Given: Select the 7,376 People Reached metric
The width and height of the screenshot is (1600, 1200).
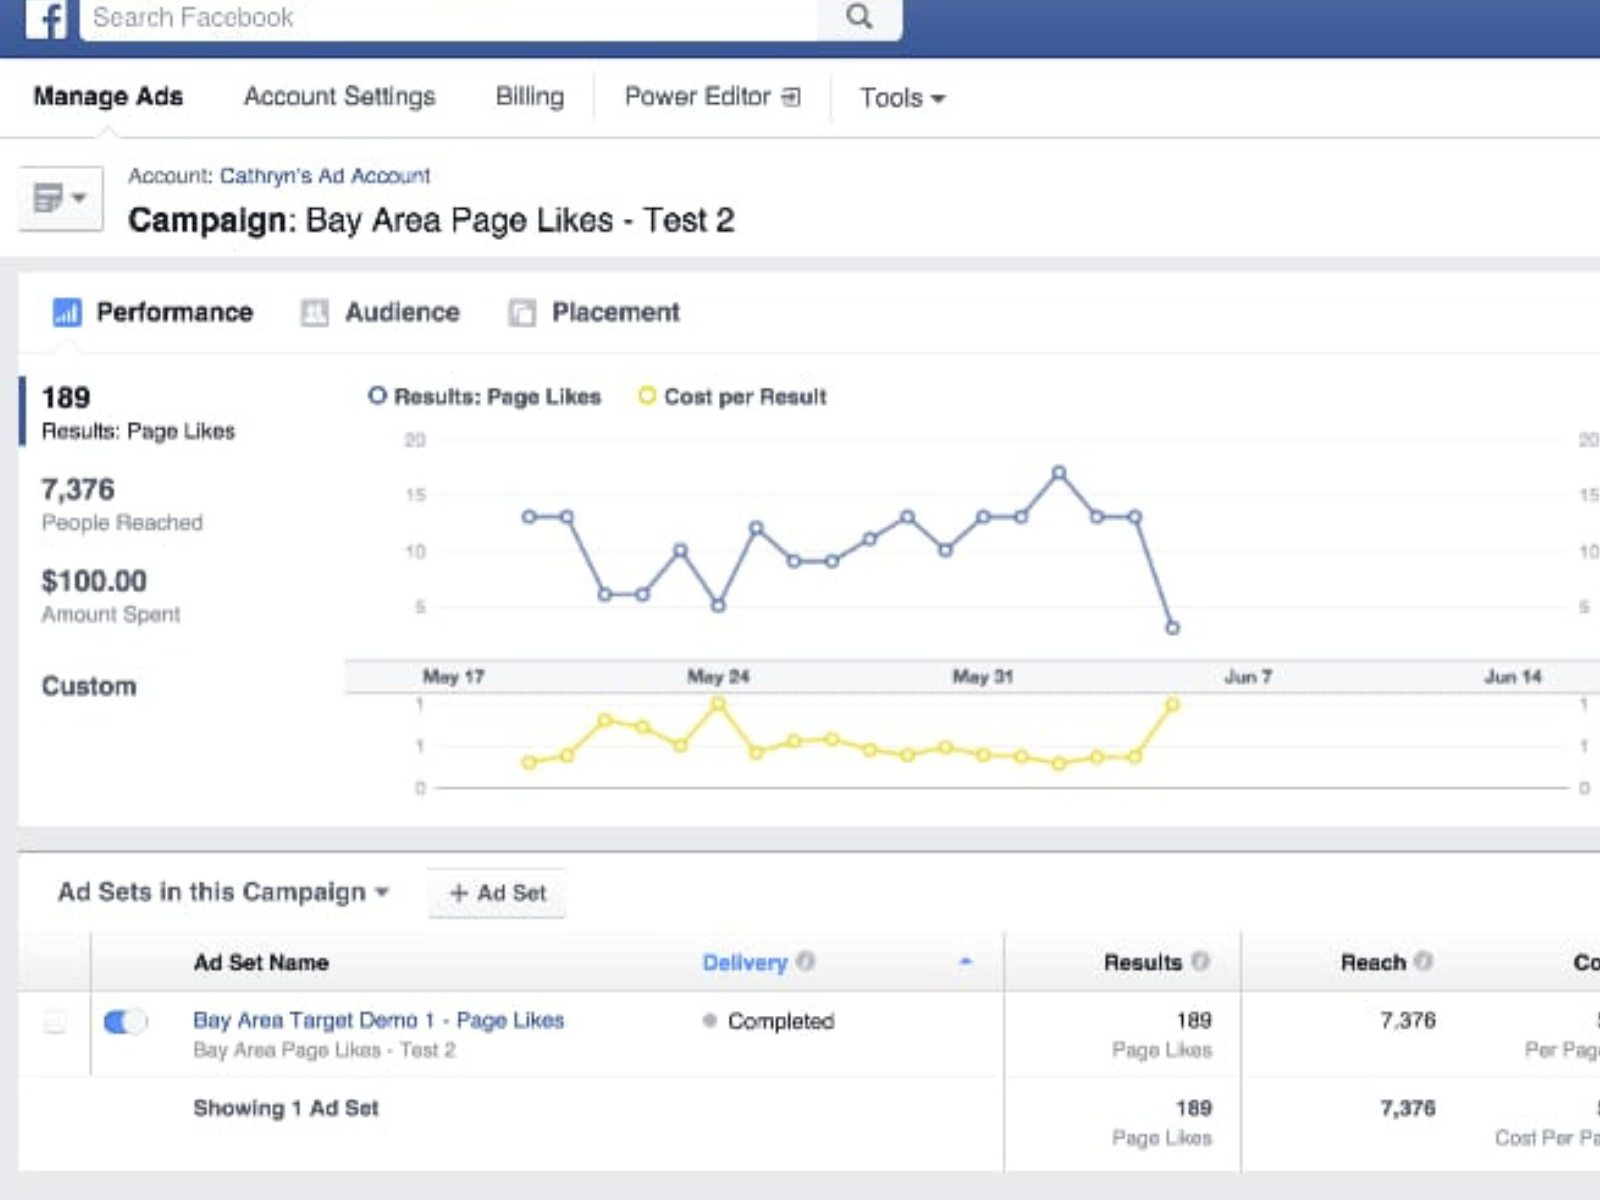Looking at the screenshot, I should click(x=122, y=504).
